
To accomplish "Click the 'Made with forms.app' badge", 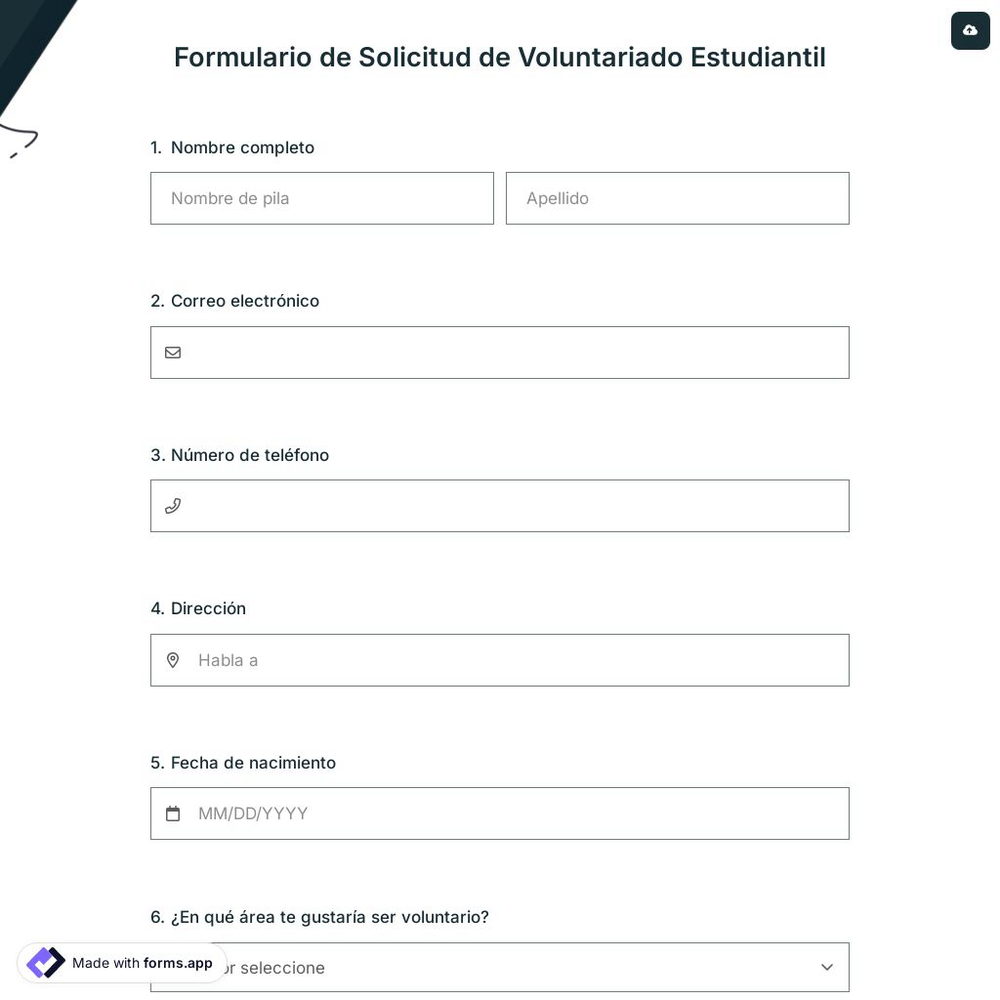I will tap(120, 963).
